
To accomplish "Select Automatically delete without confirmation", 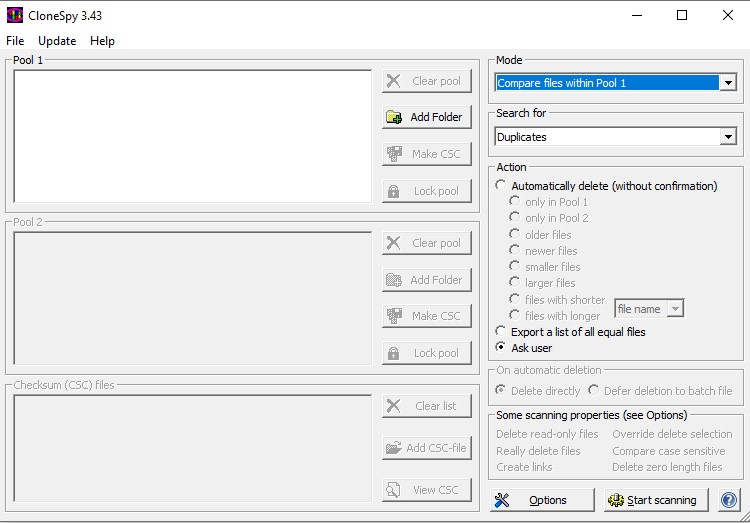I will 501,185.
